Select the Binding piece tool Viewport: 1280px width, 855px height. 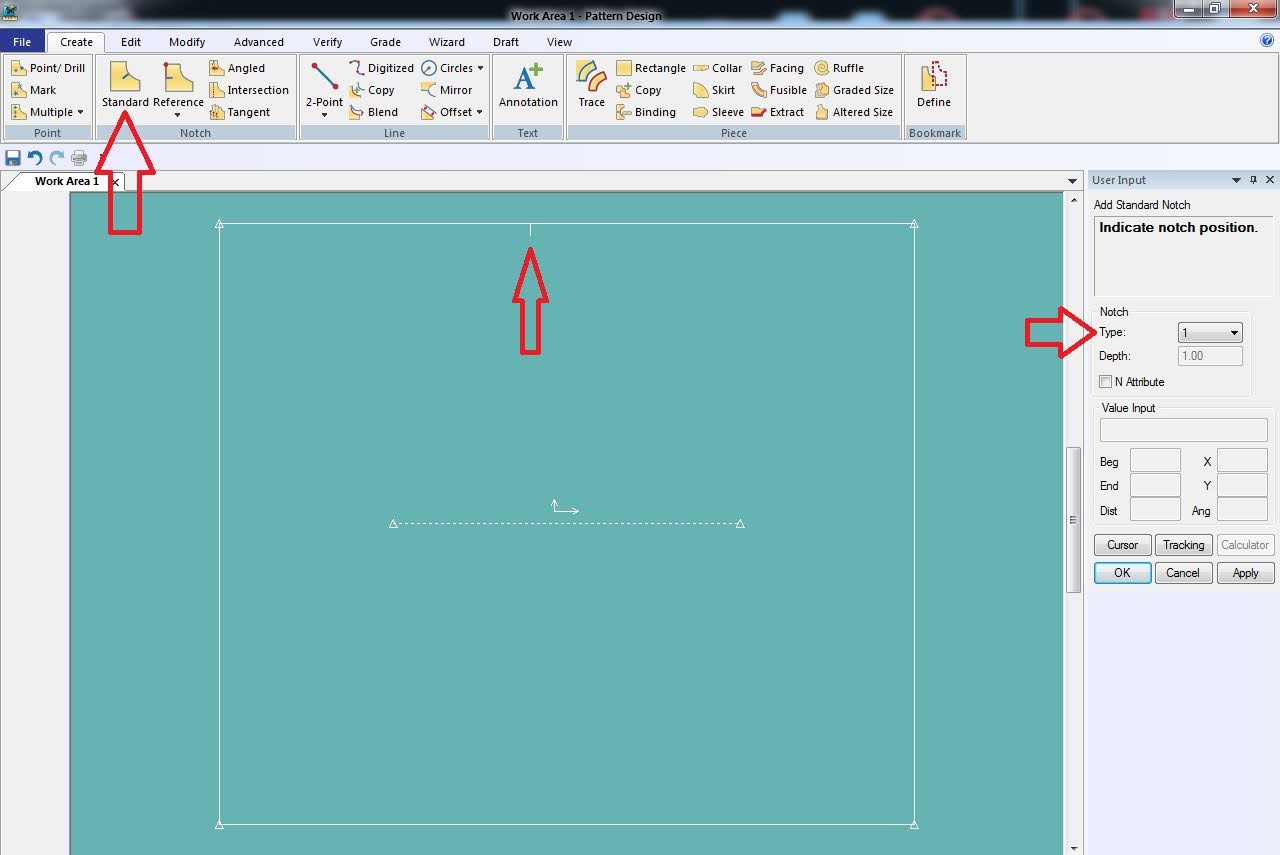[646, 112]
